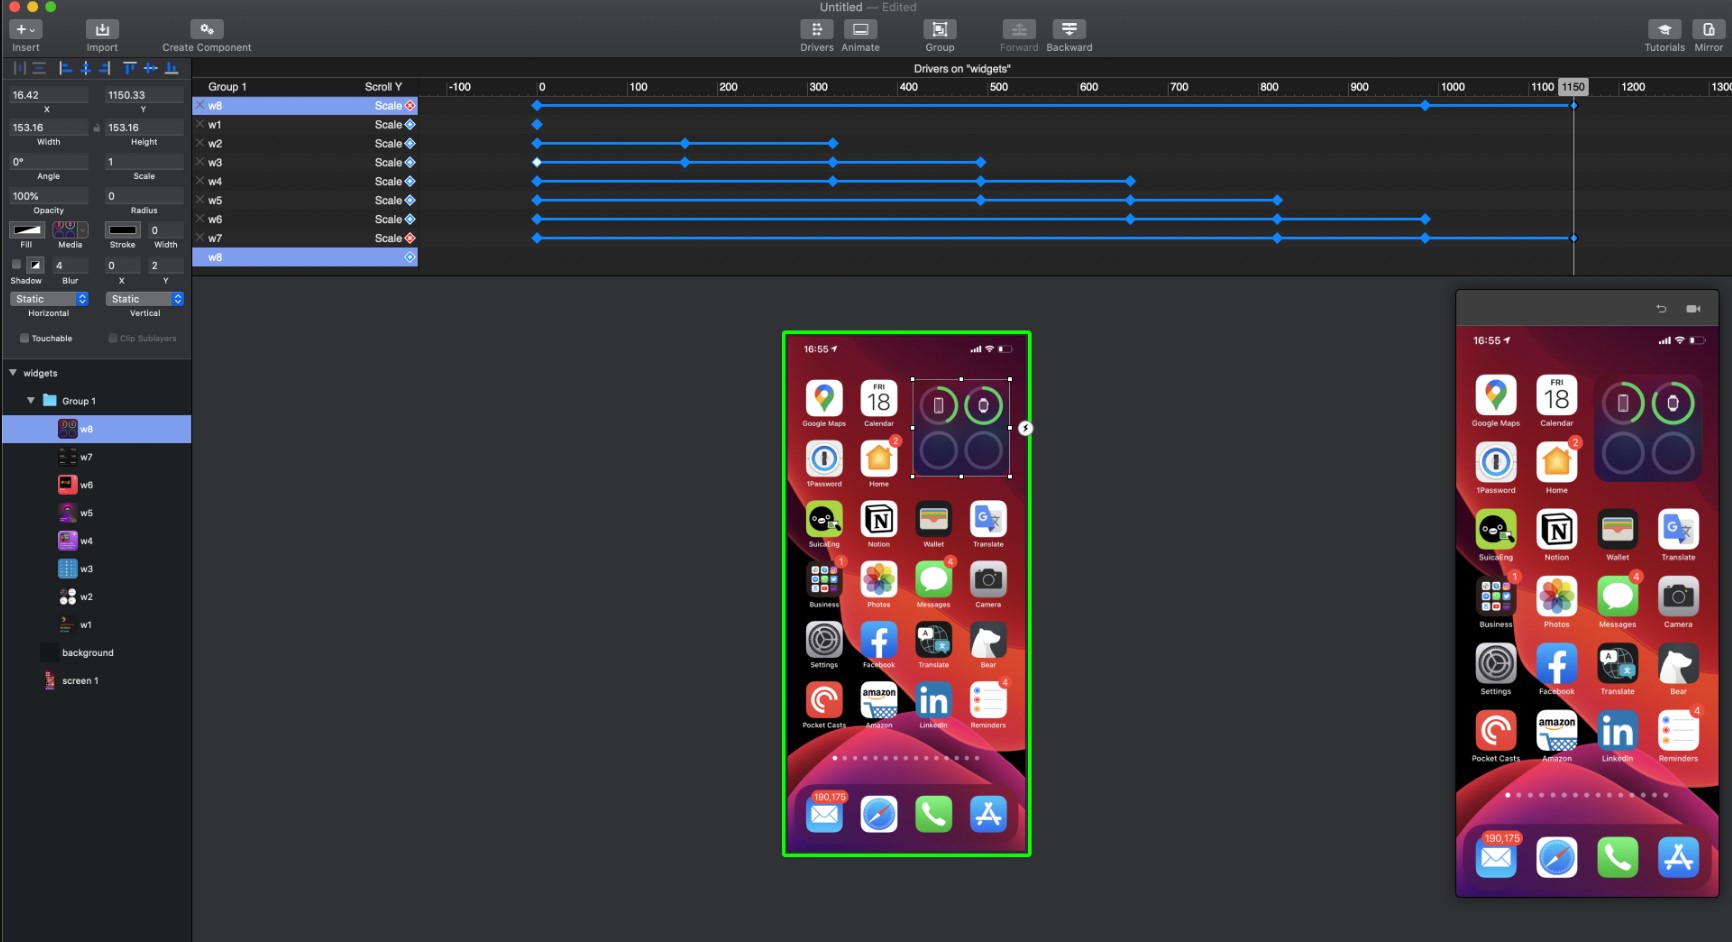Click the Y position field showing 1150.33

(145, 95)
